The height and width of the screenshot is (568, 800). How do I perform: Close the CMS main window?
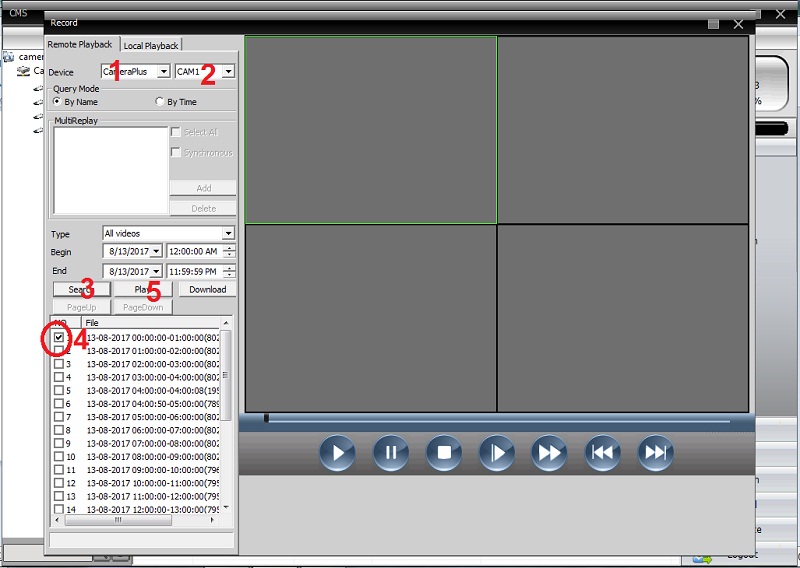(781, 14)
